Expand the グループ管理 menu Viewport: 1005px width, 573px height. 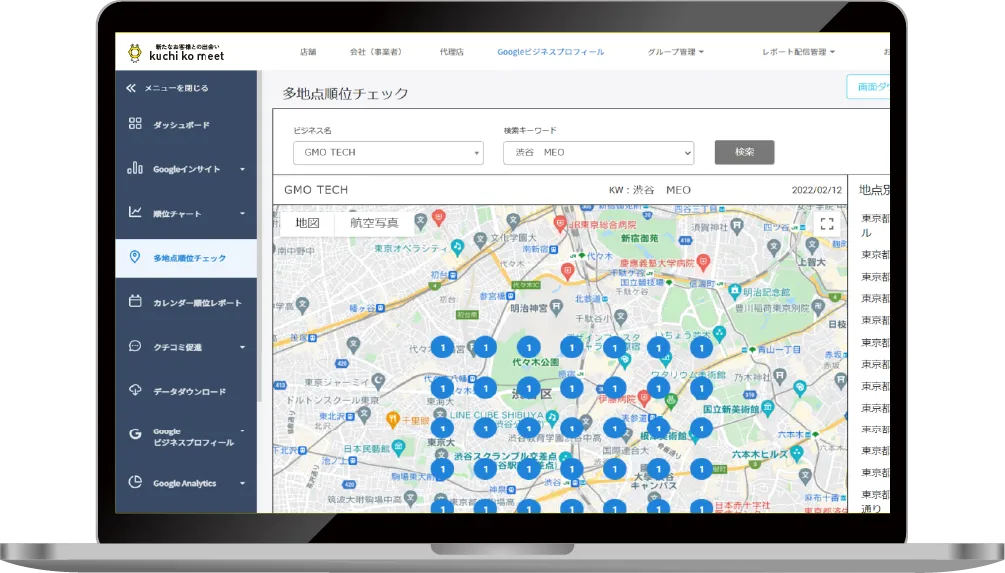(675, 52)
